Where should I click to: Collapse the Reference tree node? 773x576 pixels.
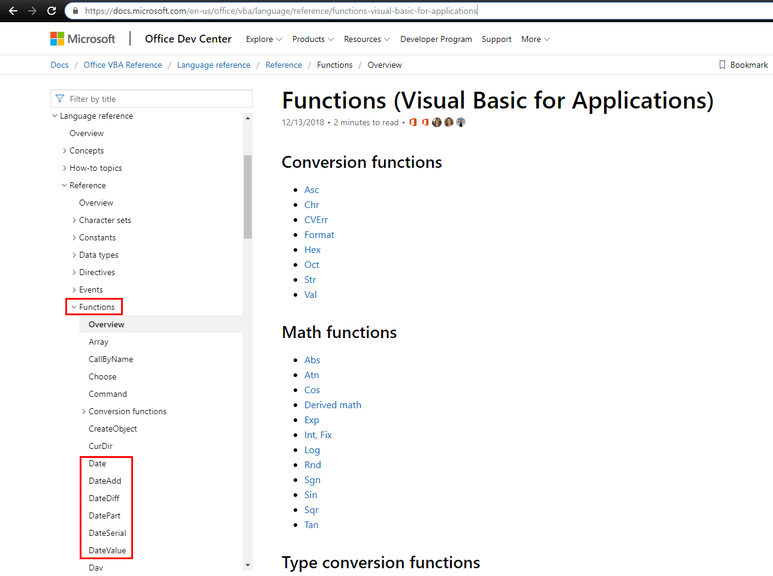(x=64, y=185)
